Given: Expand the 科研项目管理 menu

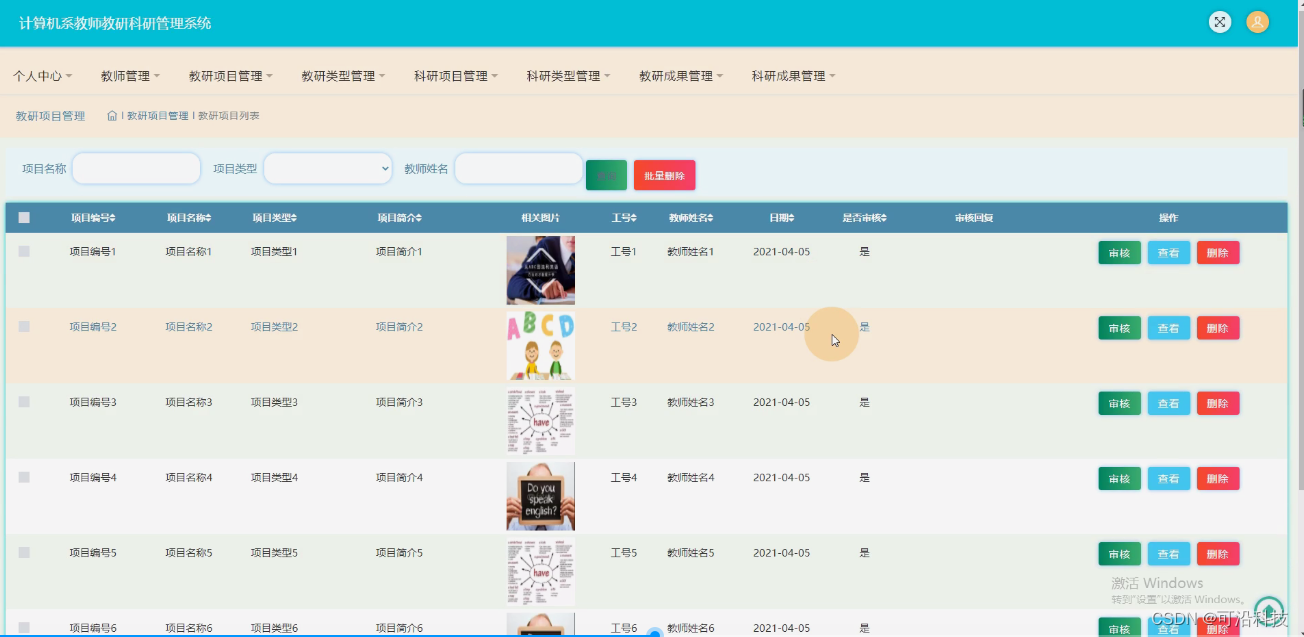Looking at the screenshot, I should (x=456, y=76).
